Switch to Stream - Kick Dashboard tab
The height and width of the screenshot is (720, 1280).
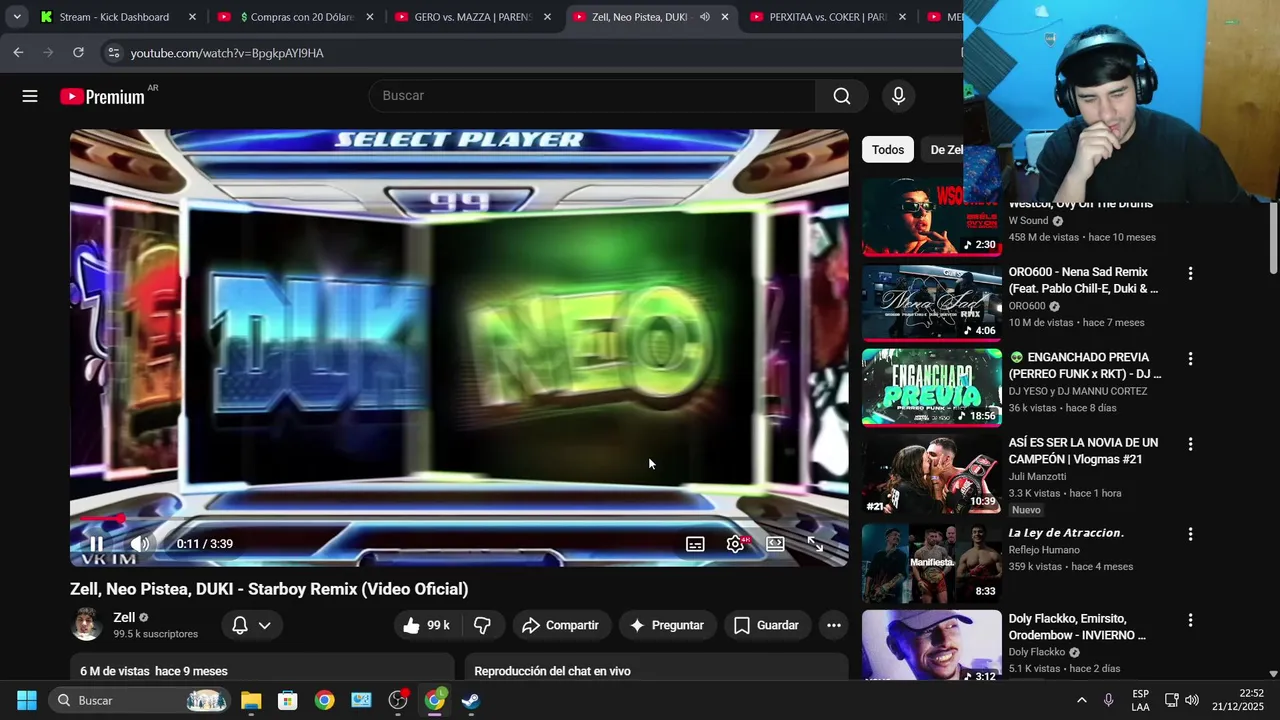click(114, 17)
